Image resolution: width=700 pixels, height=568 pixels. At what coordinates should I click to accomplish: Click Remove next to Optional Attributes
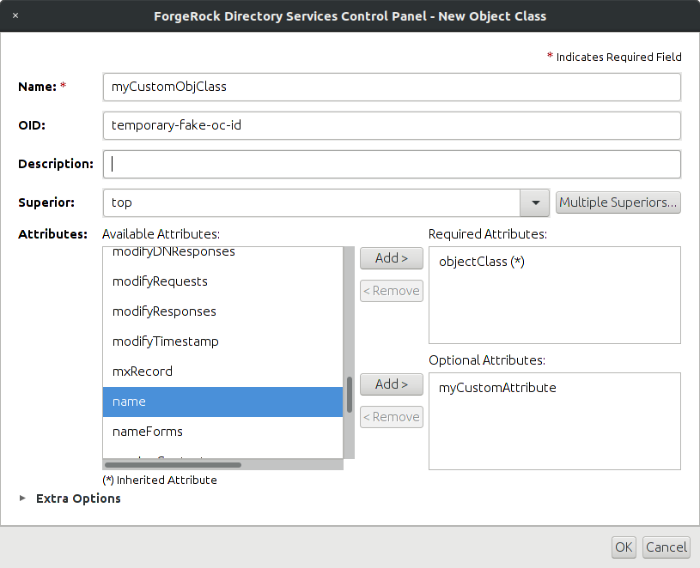pyautogui.click(x=392, y=417)
